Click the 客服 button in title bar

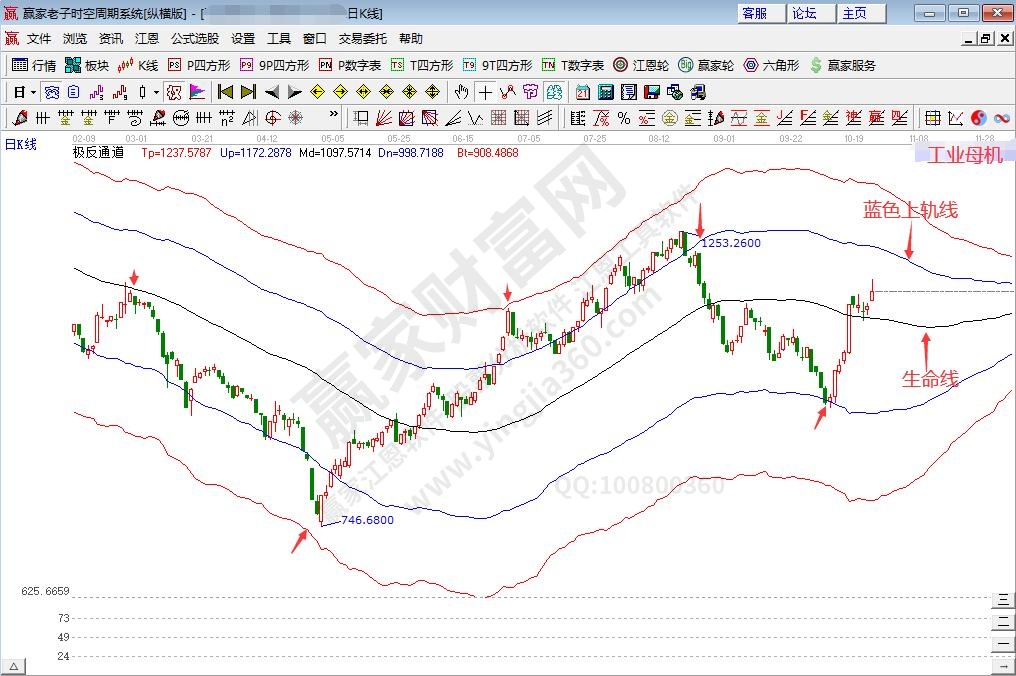pyautogui.click(x=755, y=13)
